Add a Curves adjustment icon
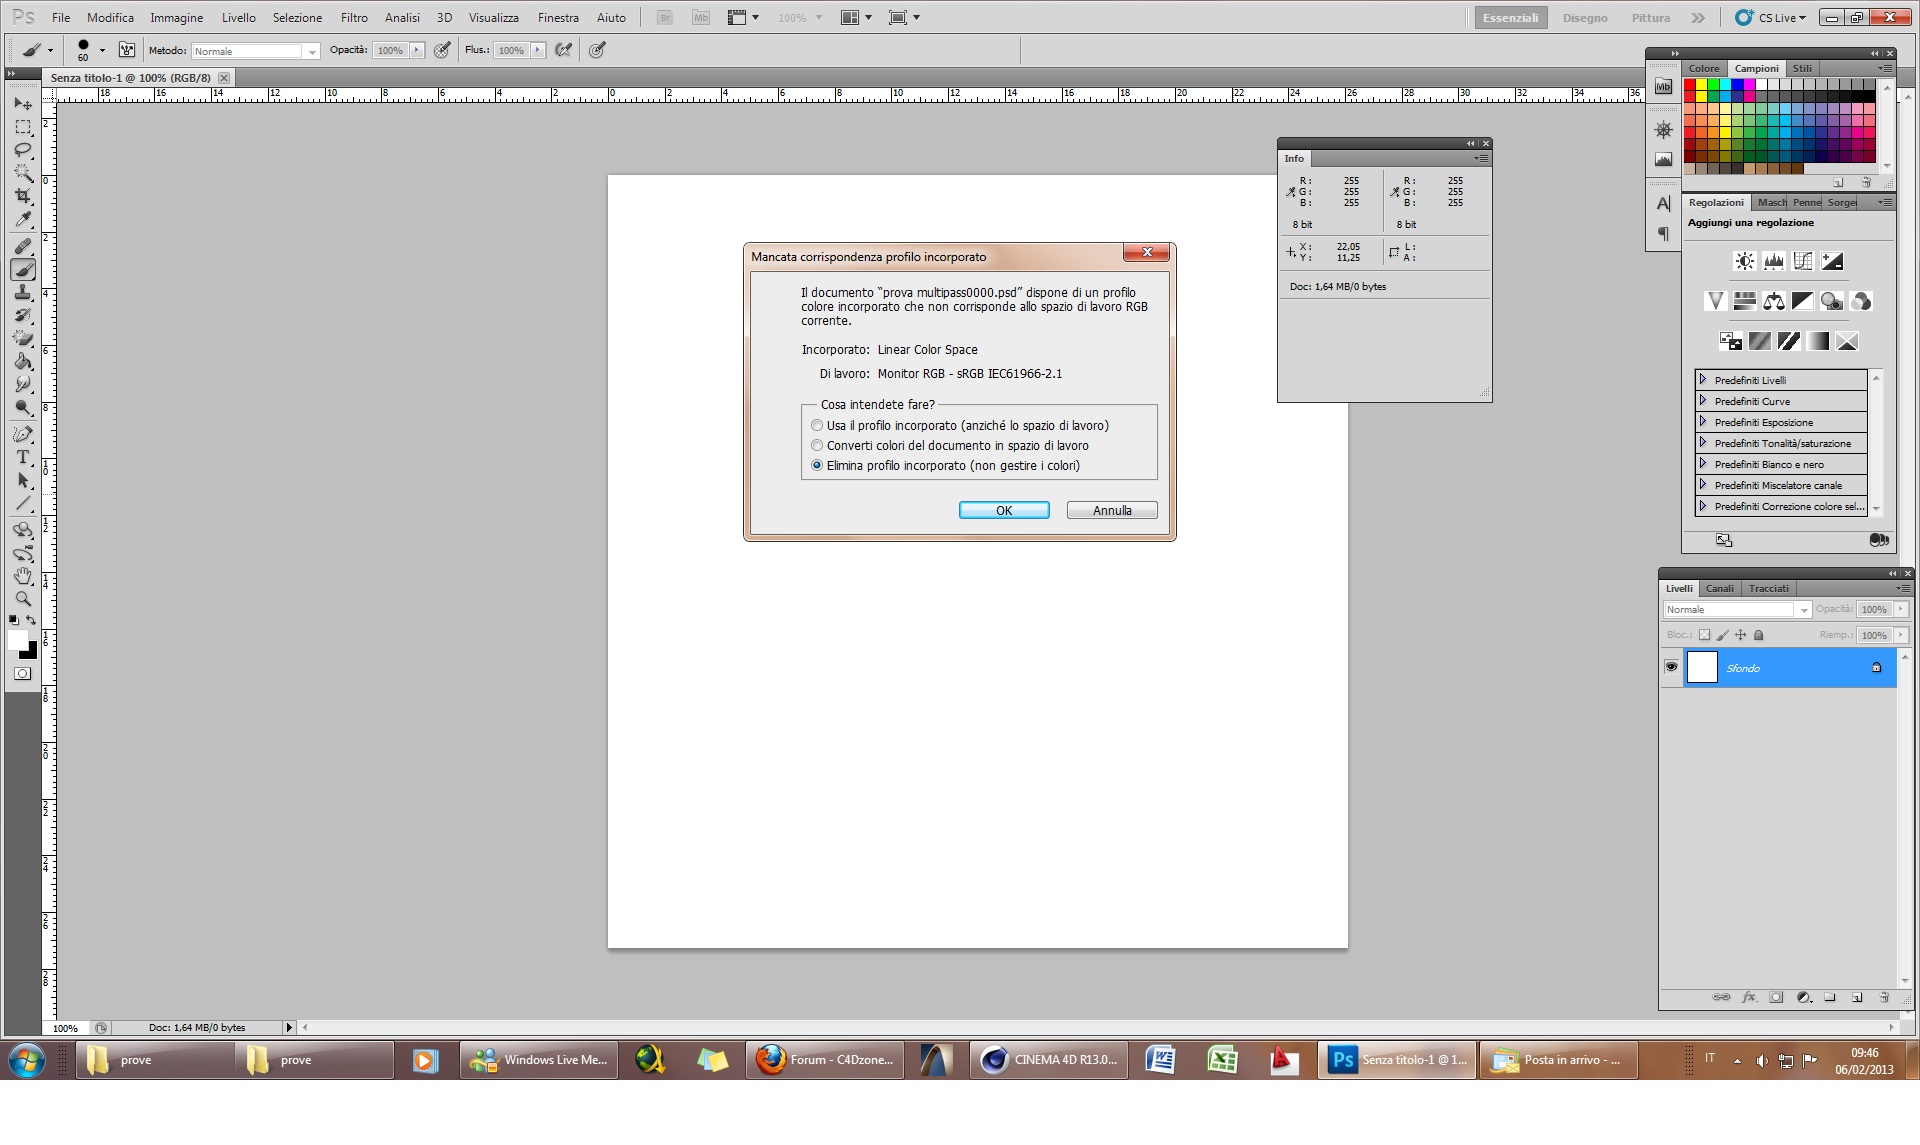 tap(1802, 261)
